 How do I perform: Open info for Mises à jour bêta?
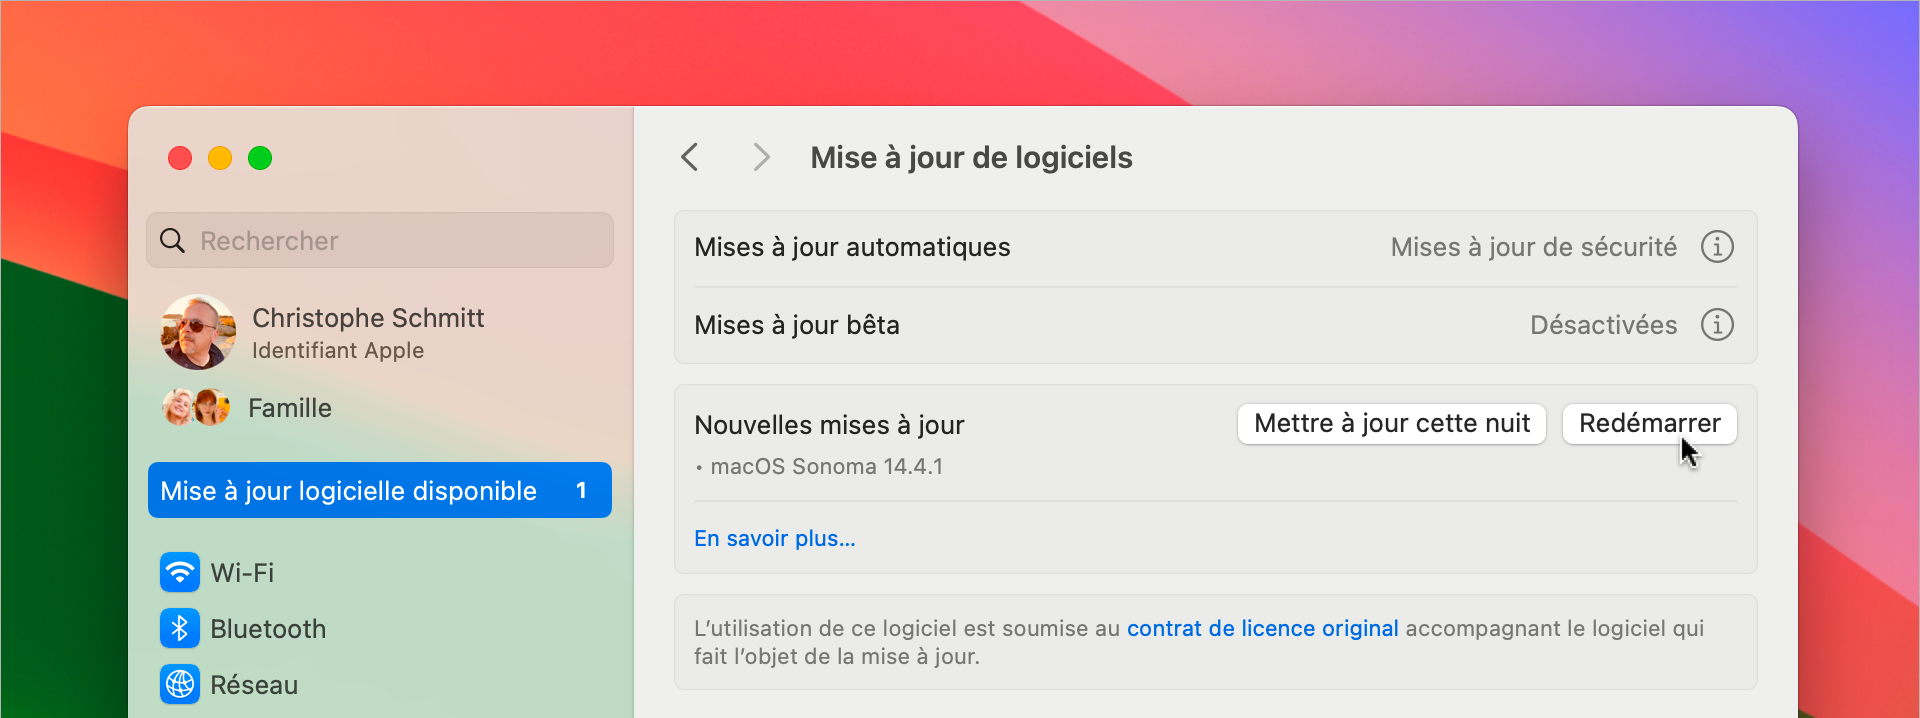(1717, 325)
